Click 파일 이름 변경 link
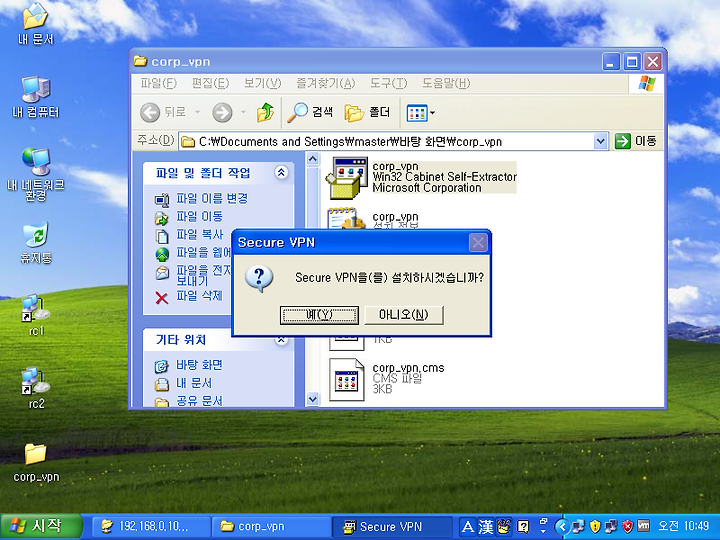Viewport: 720px width, 540px height. [212, 198]
